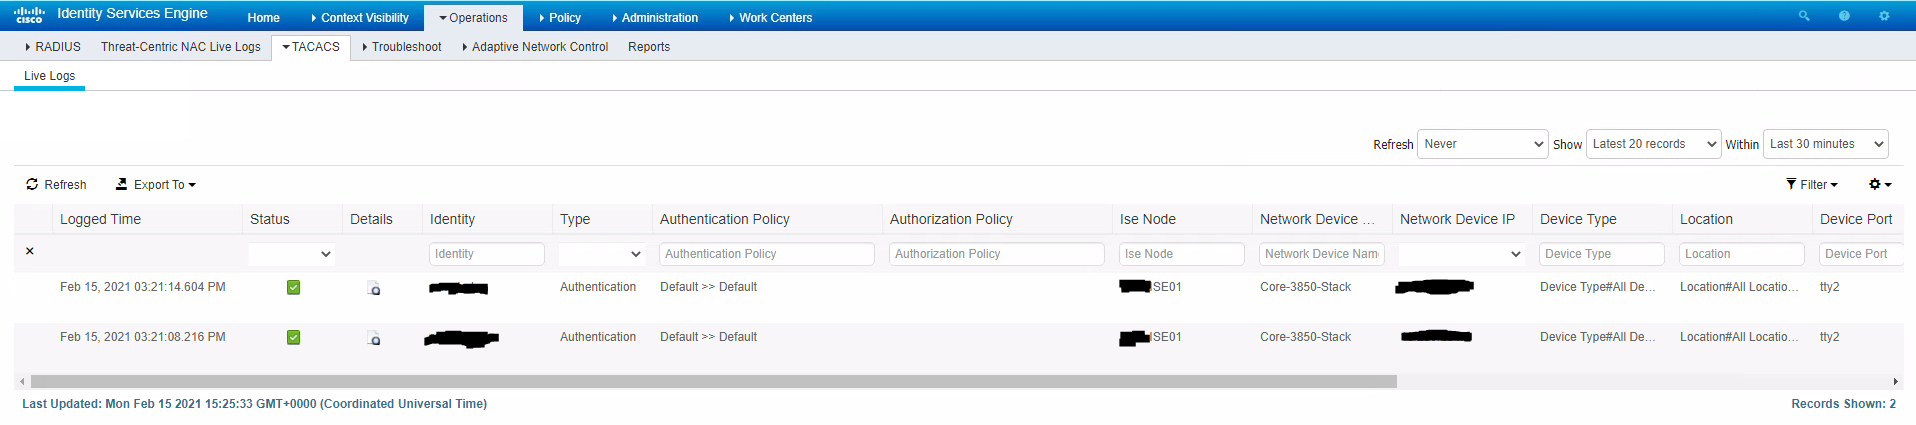Click the Location filter field
Viewport: 1916px width, 425px height.
pyautogui.click(x=1742, y=254)
